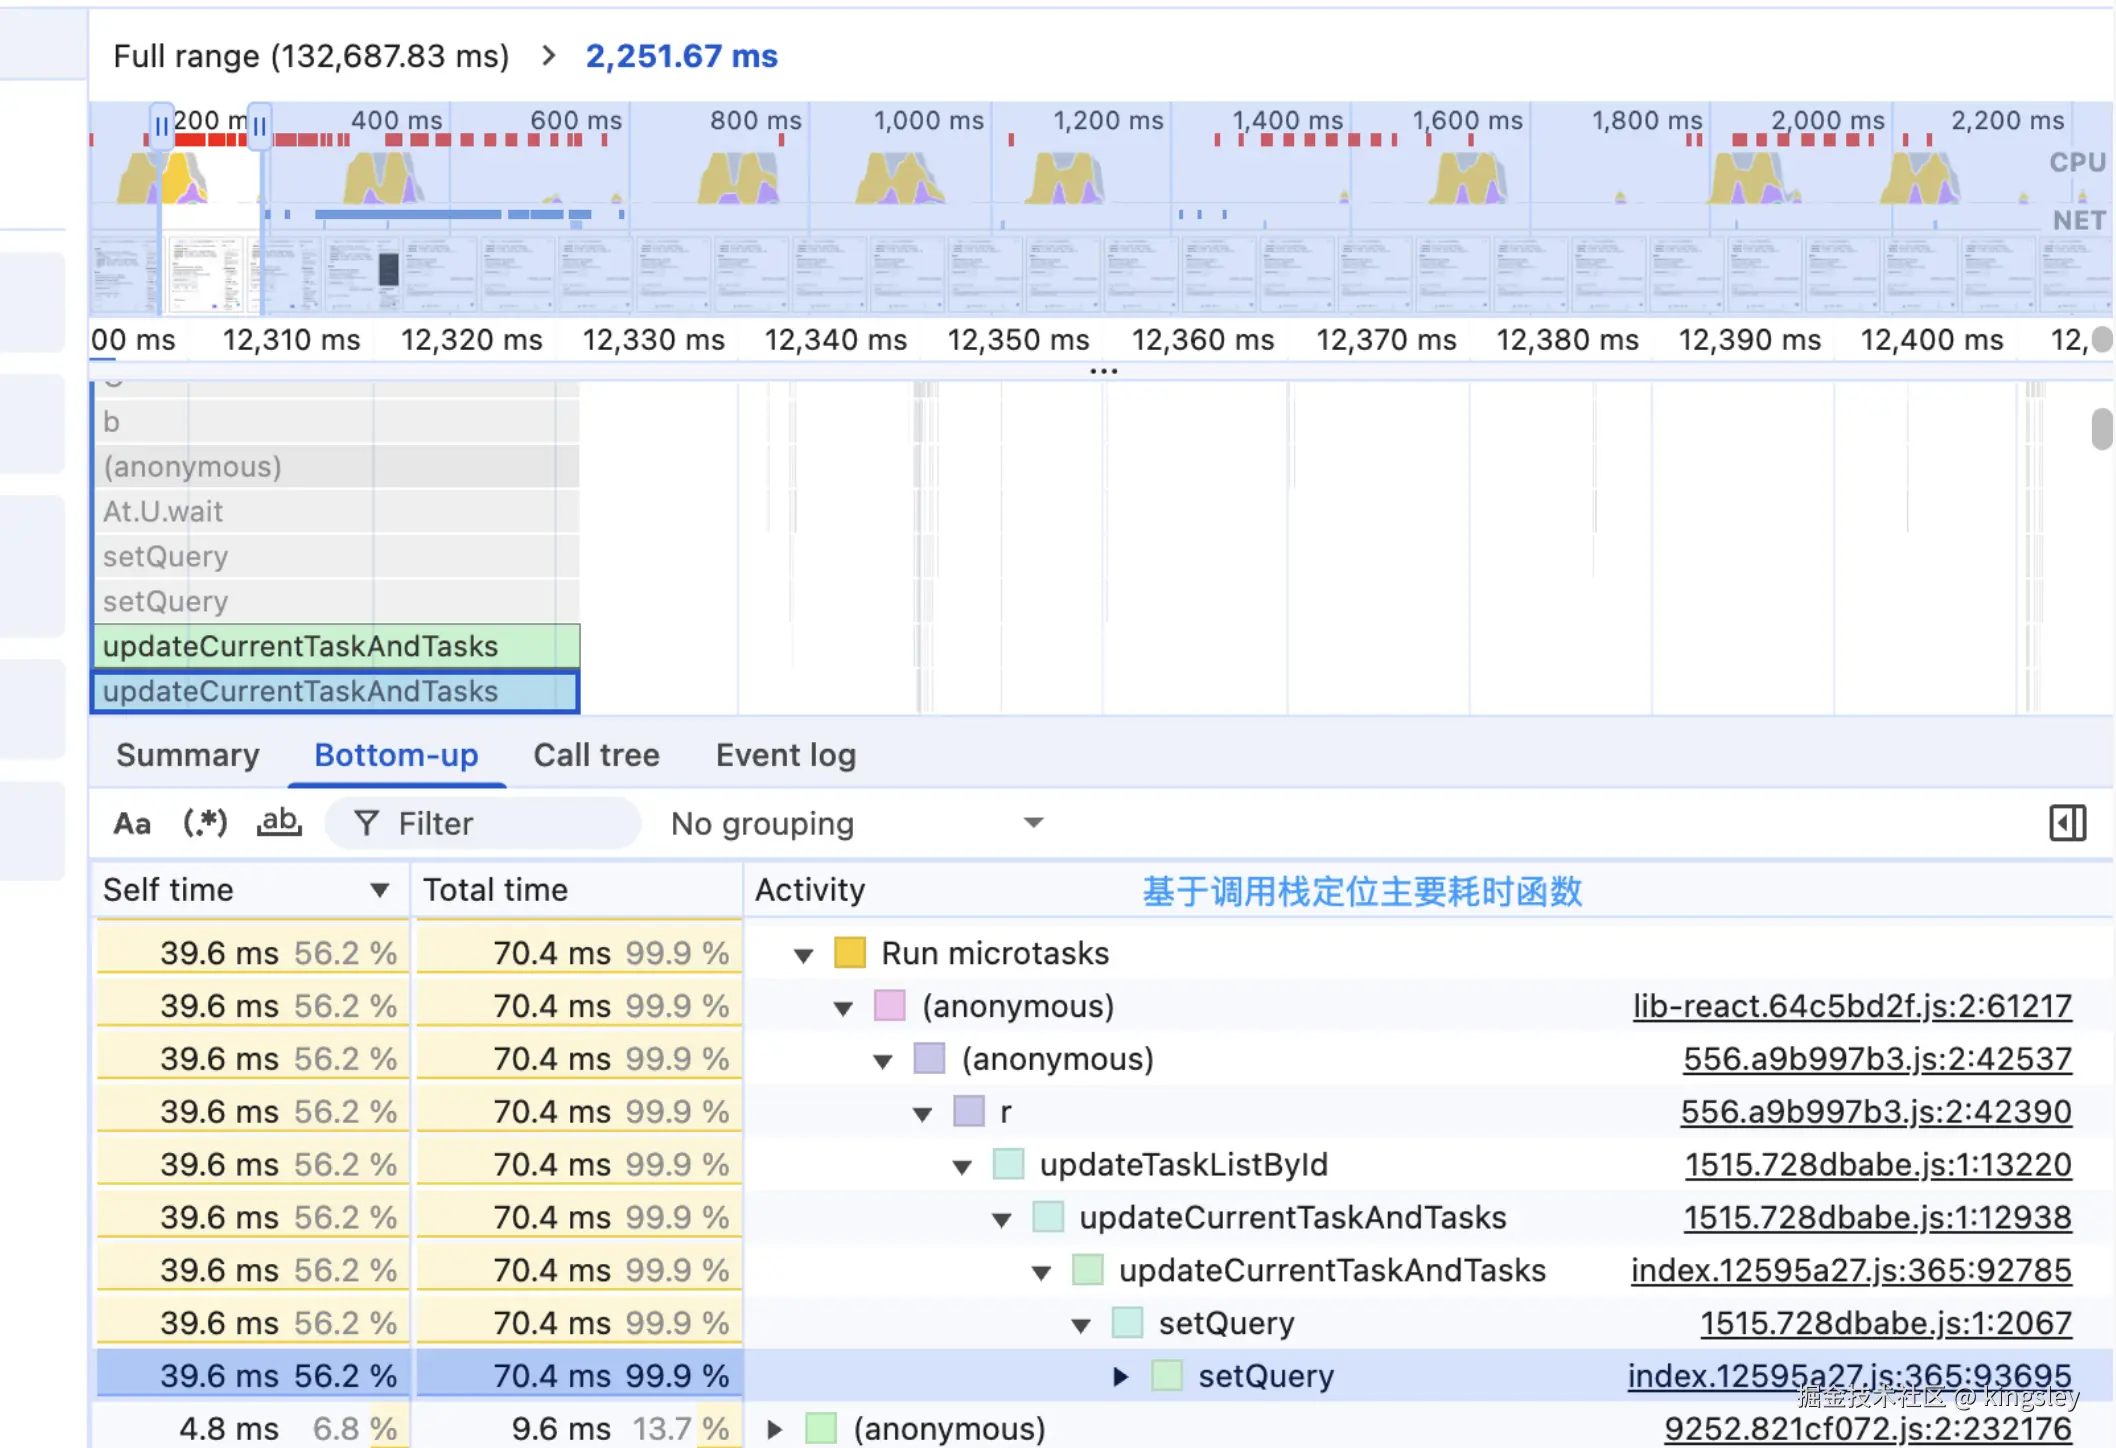Sort by Self time column header
Viewport: 2116px width, 1448px height.
tap(168, 889)
